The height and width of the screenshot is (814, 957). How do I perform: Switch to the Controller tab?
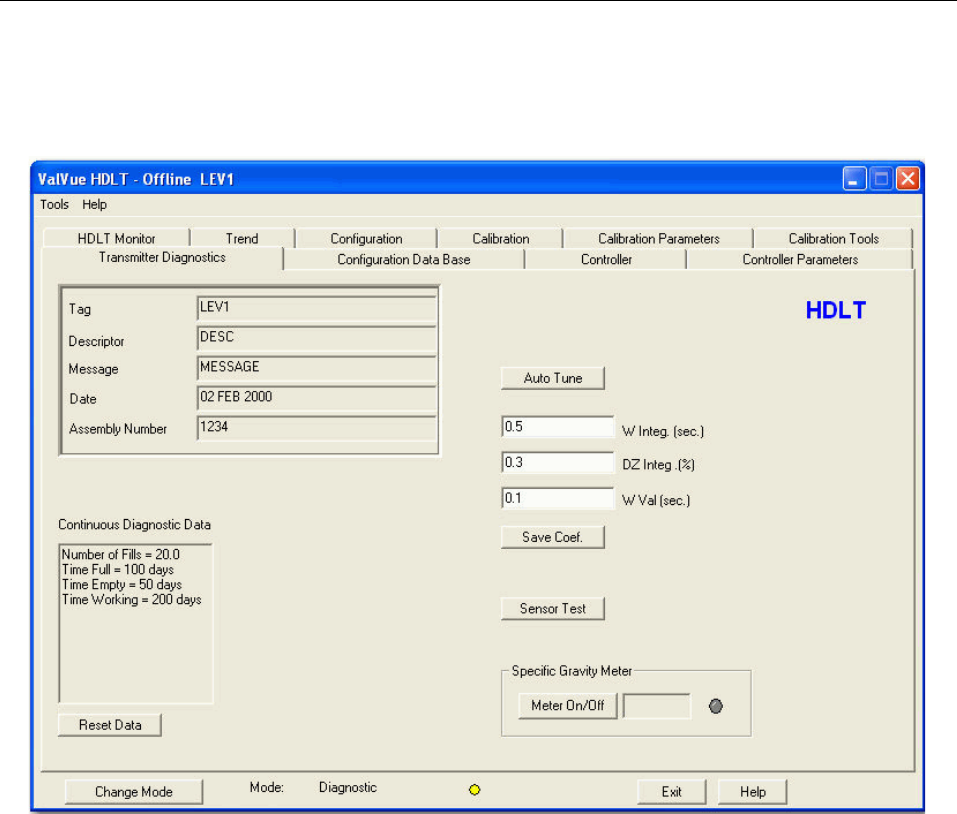[x=606, y=259]
